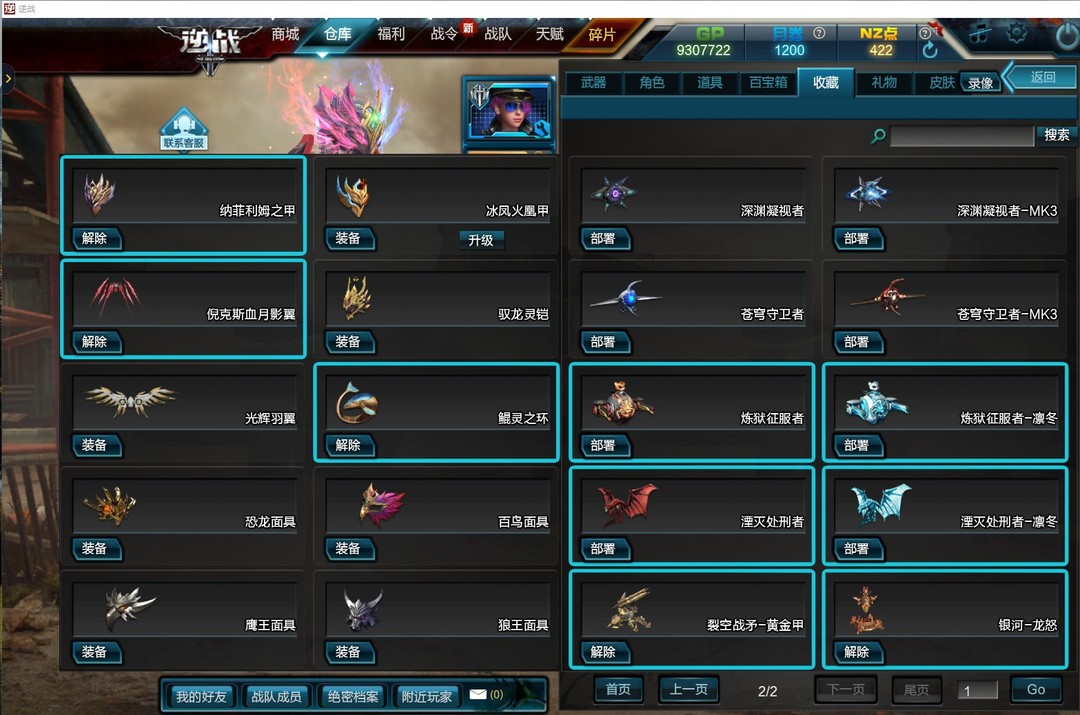Screen dimensions: 1080x715
Task: Click the music note icon
Action: point(980,32)
